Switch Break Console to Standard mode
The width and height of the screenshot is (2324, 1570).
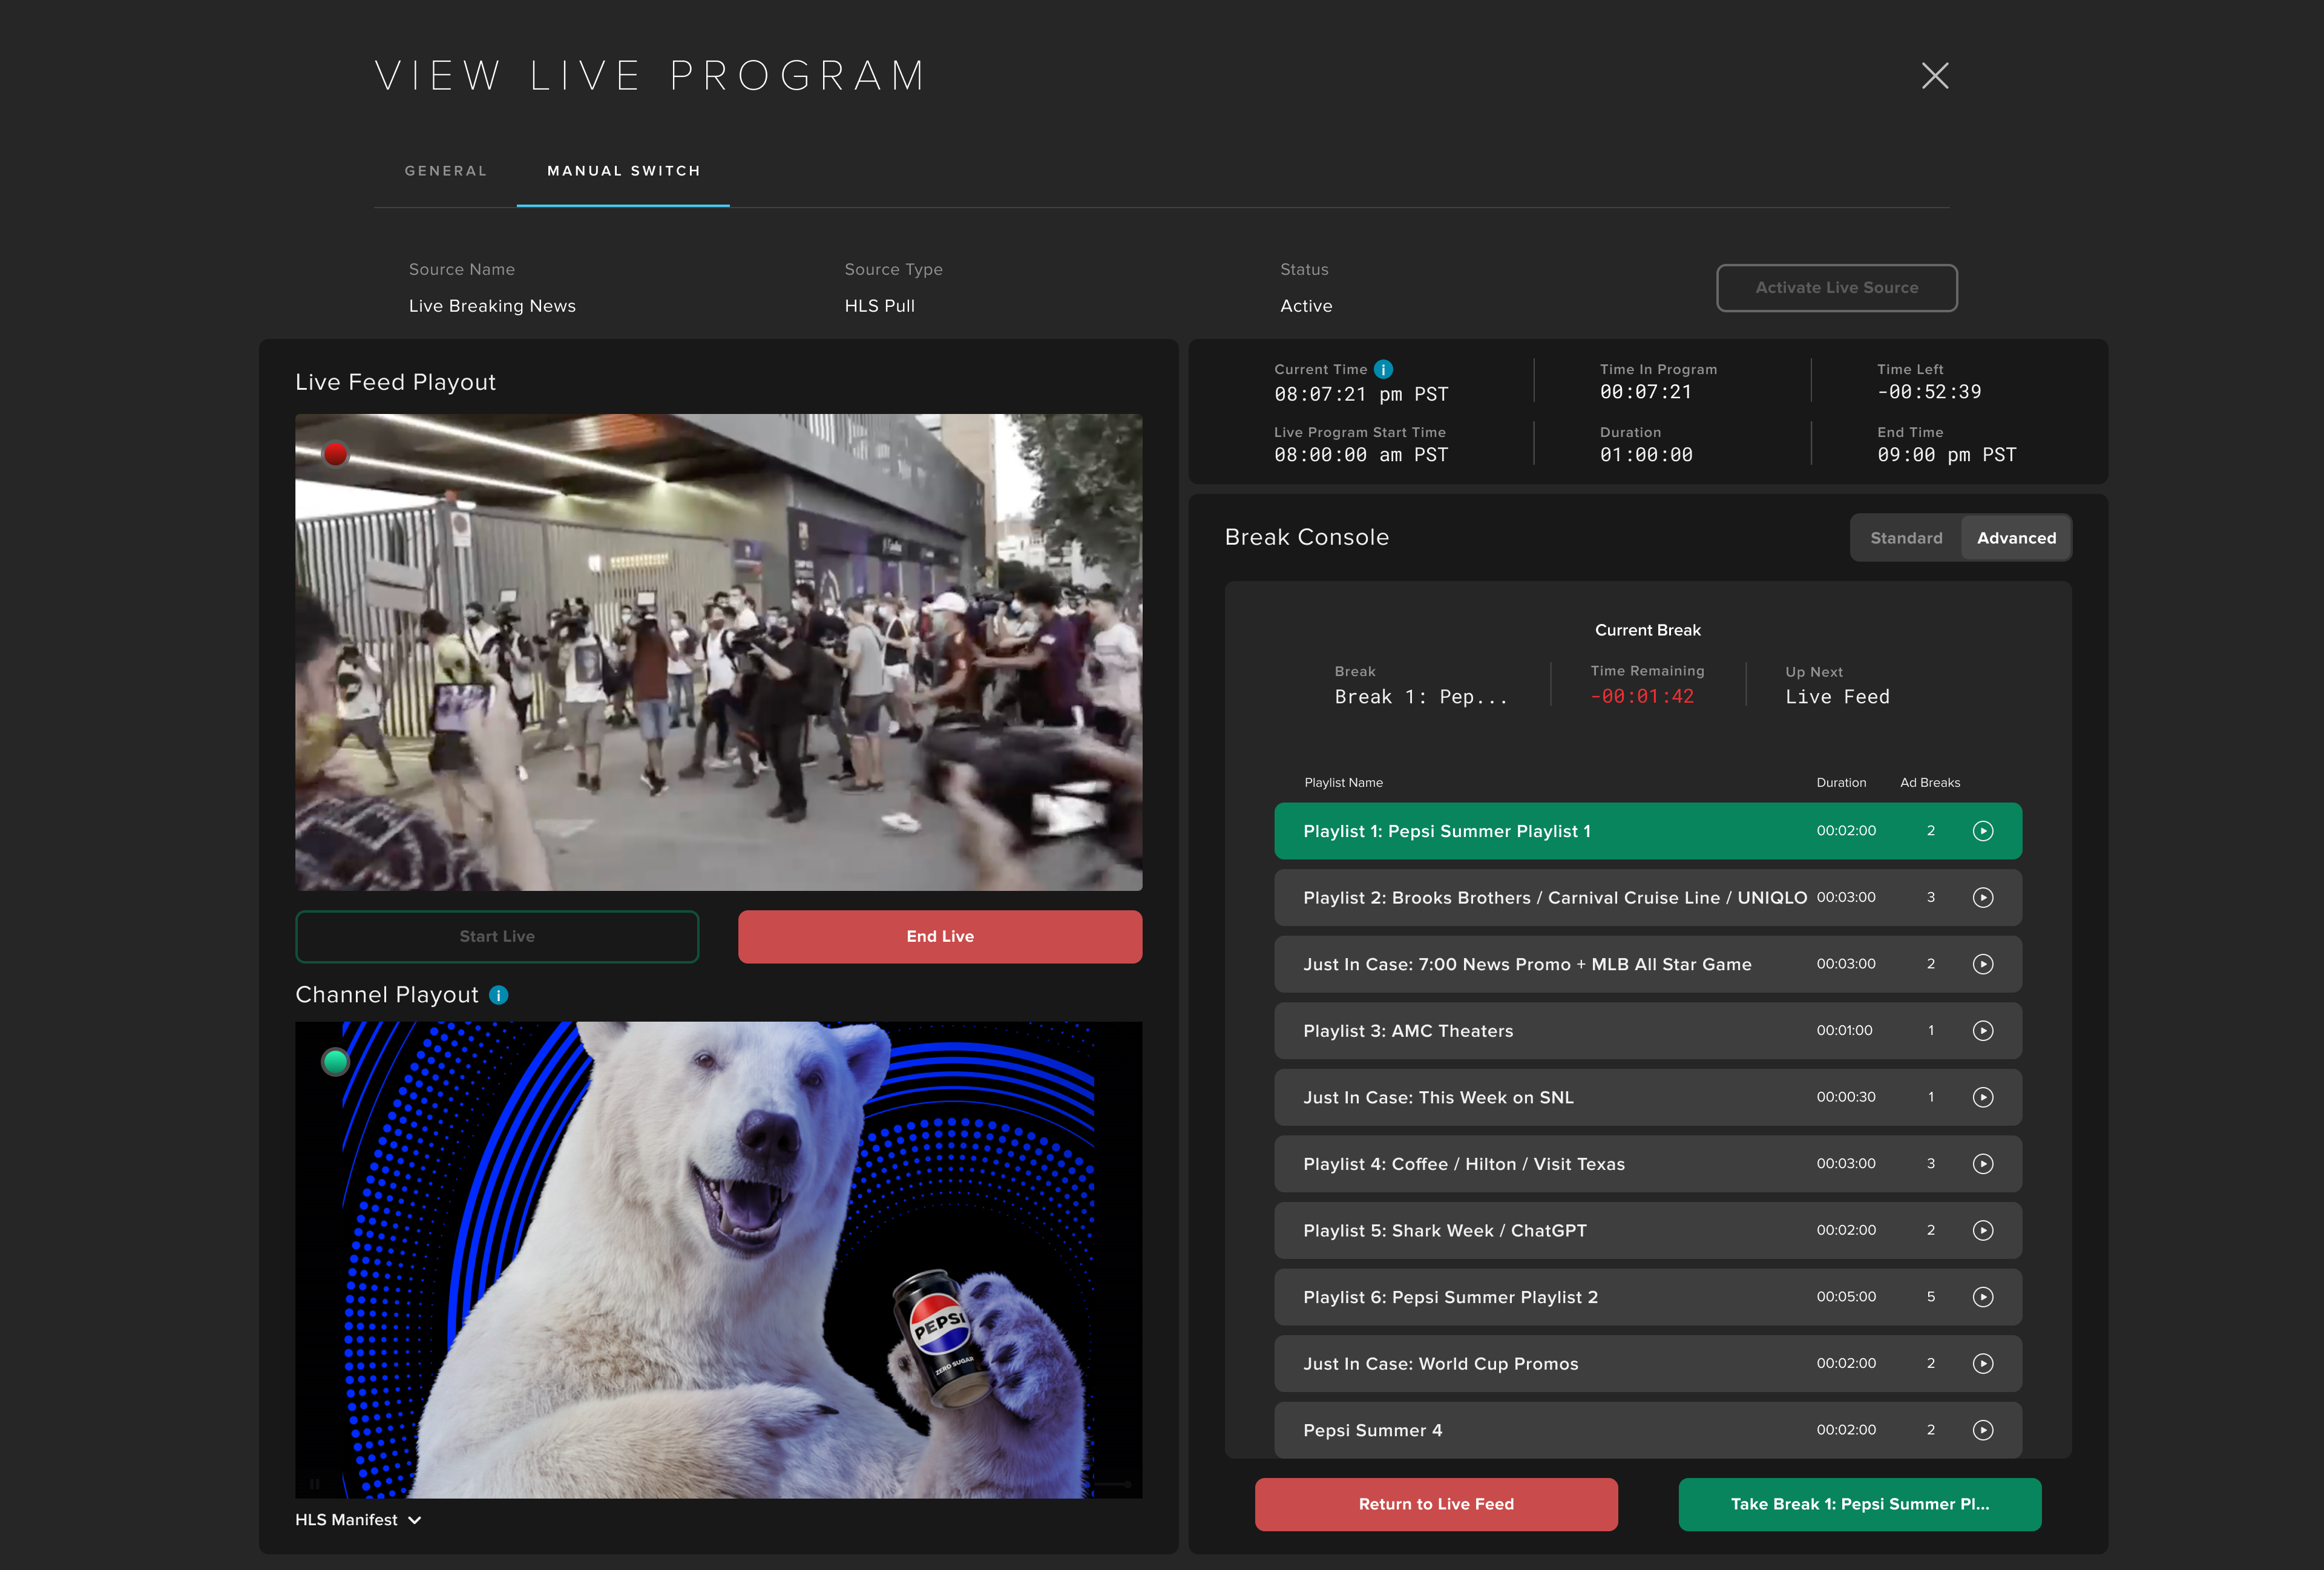coord(1906,538)
